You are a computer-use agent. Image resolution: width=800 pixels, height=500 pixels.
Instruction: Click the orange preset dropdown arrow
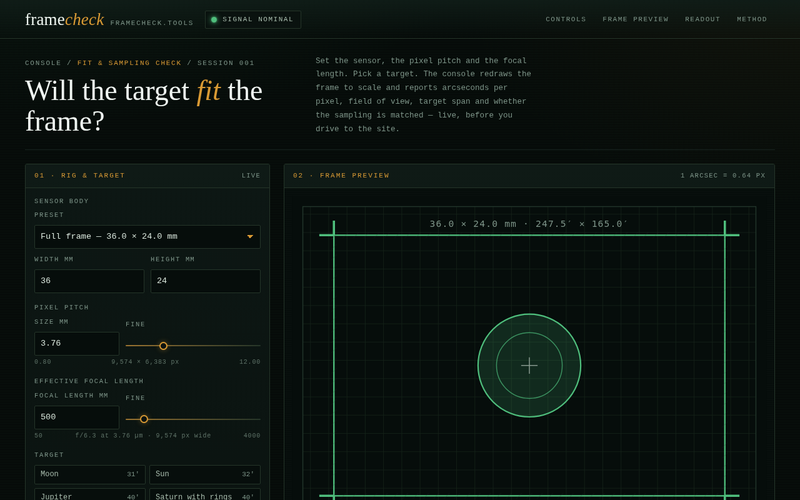[250, 237]
